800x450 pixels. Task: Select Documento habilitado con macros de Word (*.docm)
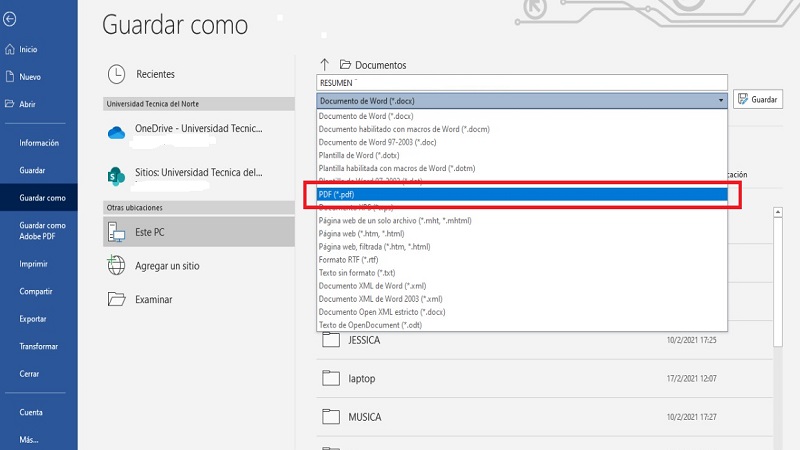pos(521,129)
